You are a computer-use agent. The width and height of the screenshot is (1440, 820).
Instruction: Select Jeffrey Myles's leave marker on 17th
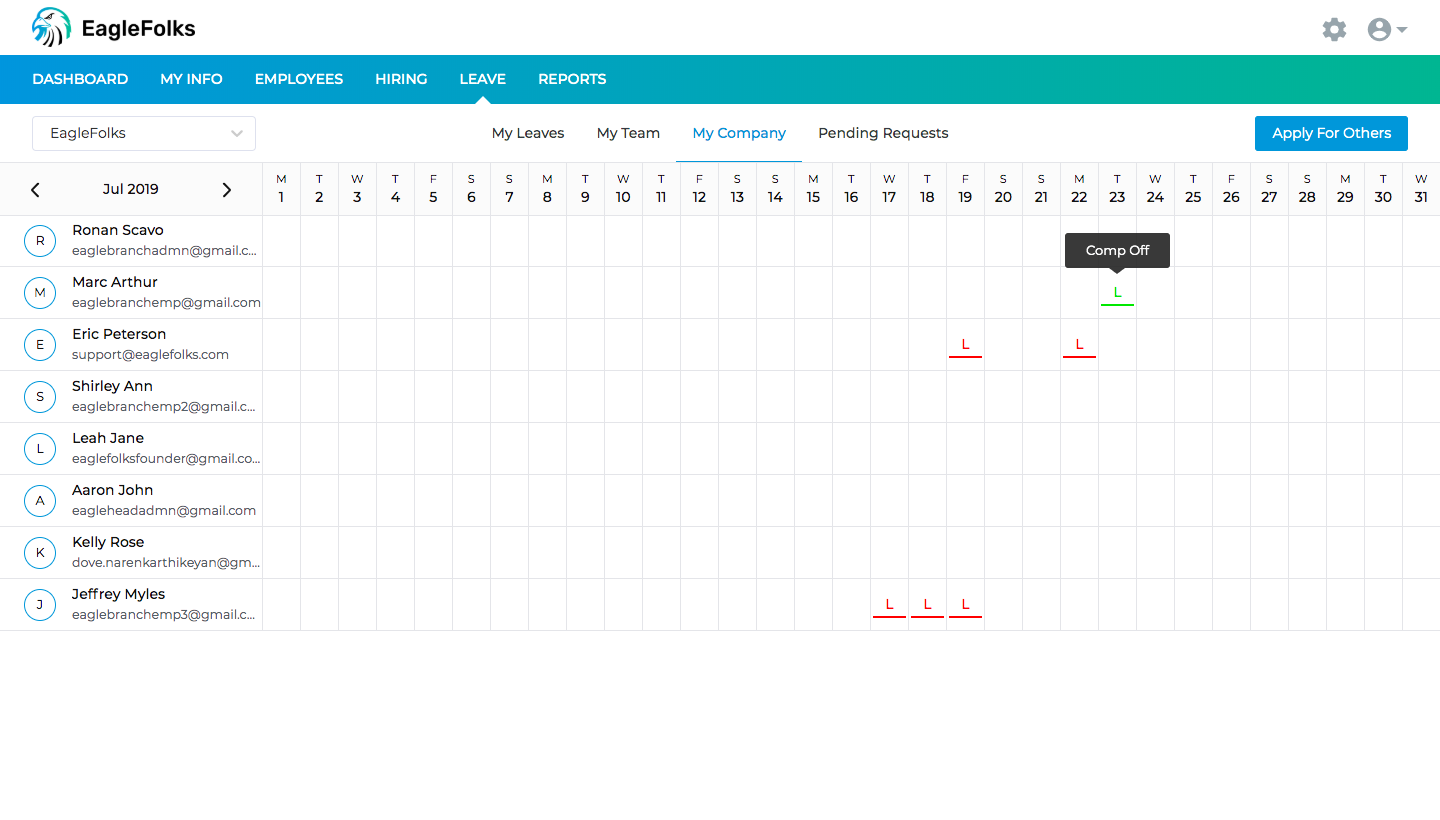click(889, 606)
